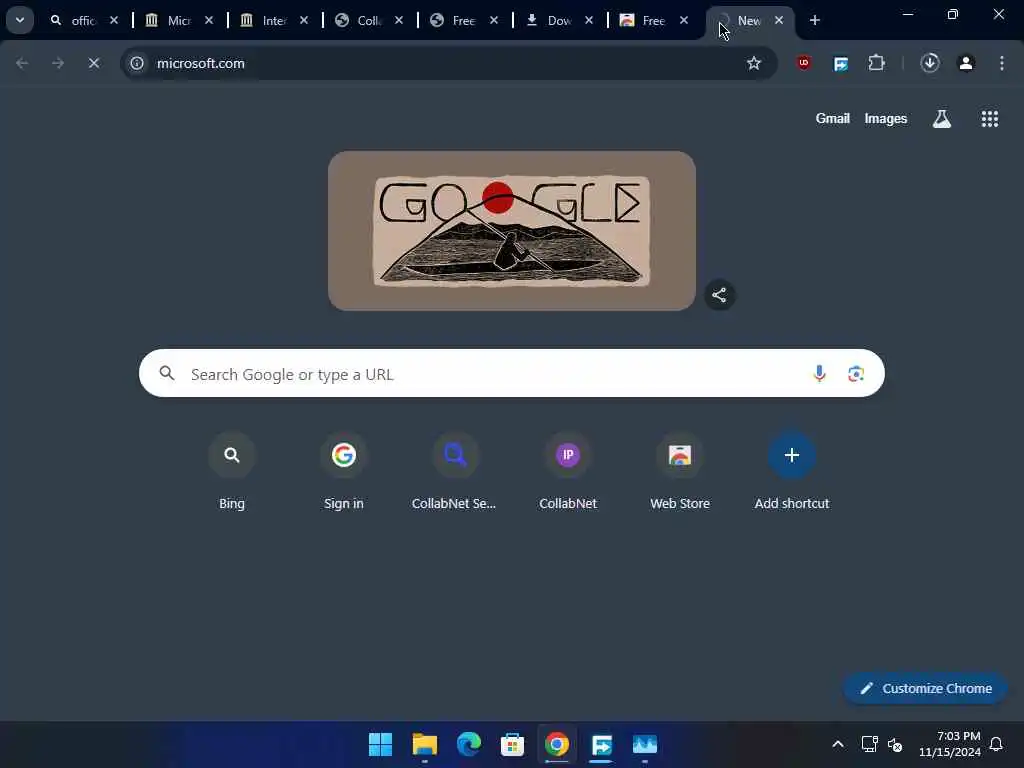This screenshot has width=1024, height=768.
Task: Open Search Labs flask icon
Action: pos(942,118)
